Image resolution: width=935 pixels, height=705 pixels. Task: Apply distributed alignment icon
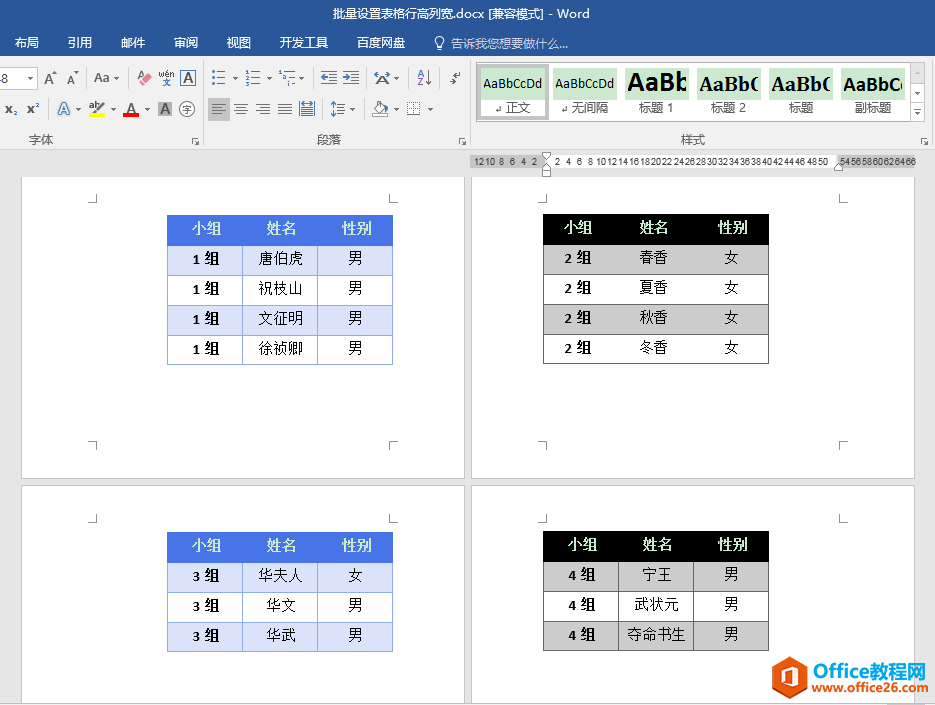(307, 109)
